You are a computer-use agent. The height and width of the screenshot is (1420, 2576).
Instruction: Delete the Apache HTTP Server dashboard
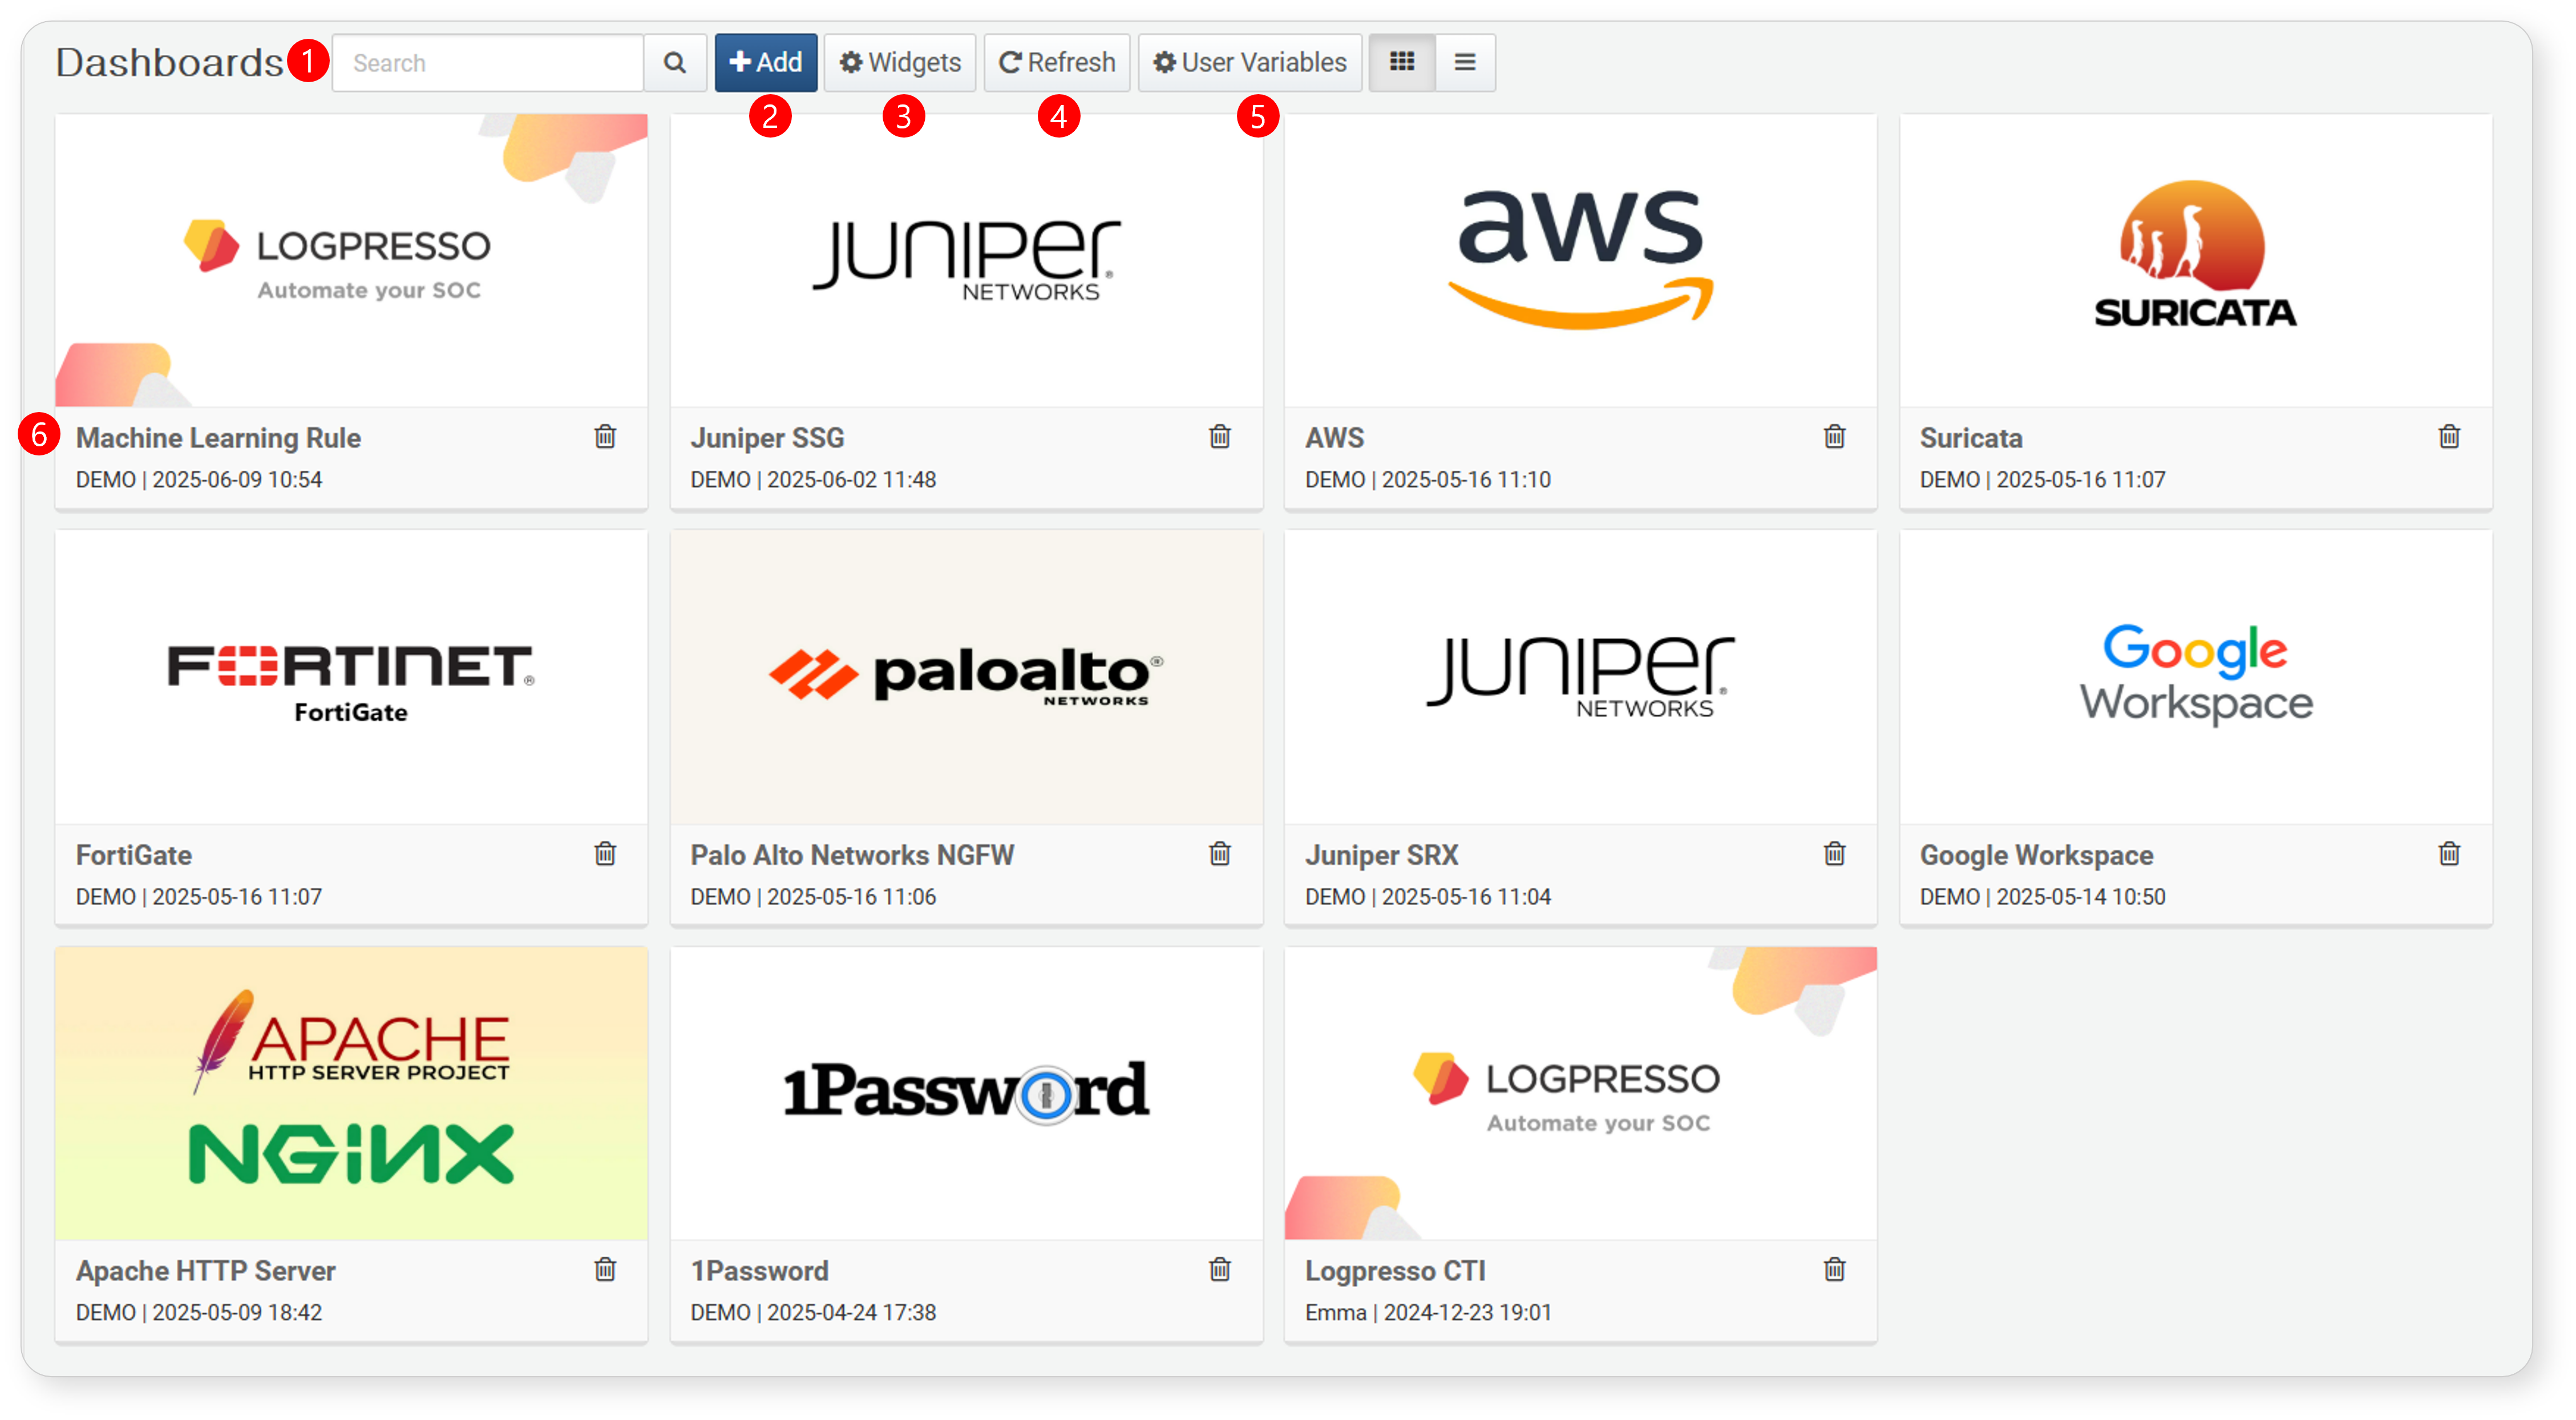tap(605, 1270)
